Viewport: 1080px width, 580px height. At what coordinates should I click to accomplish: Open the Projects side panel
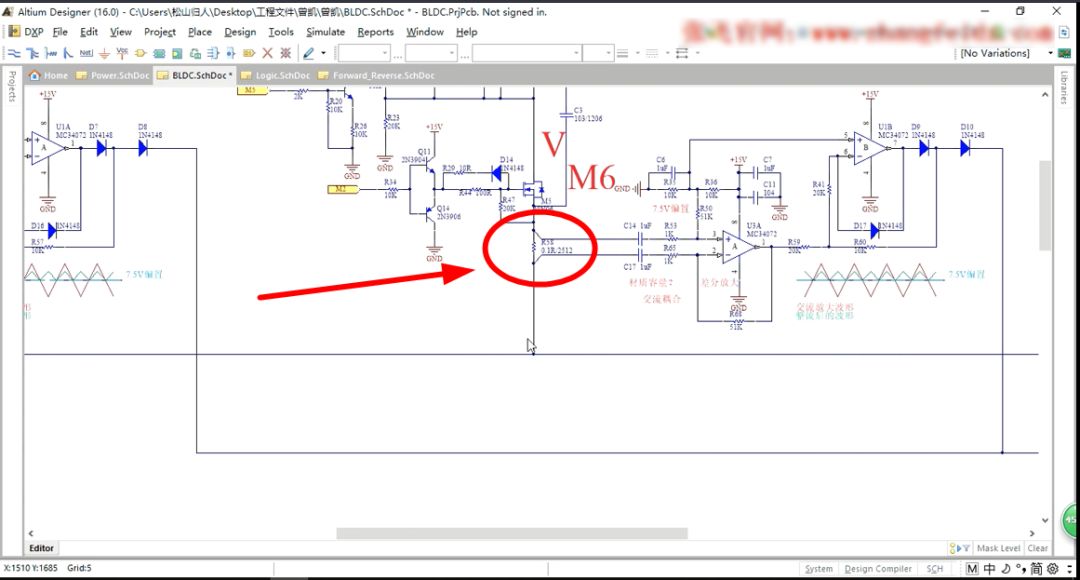[x=11, y=86]
